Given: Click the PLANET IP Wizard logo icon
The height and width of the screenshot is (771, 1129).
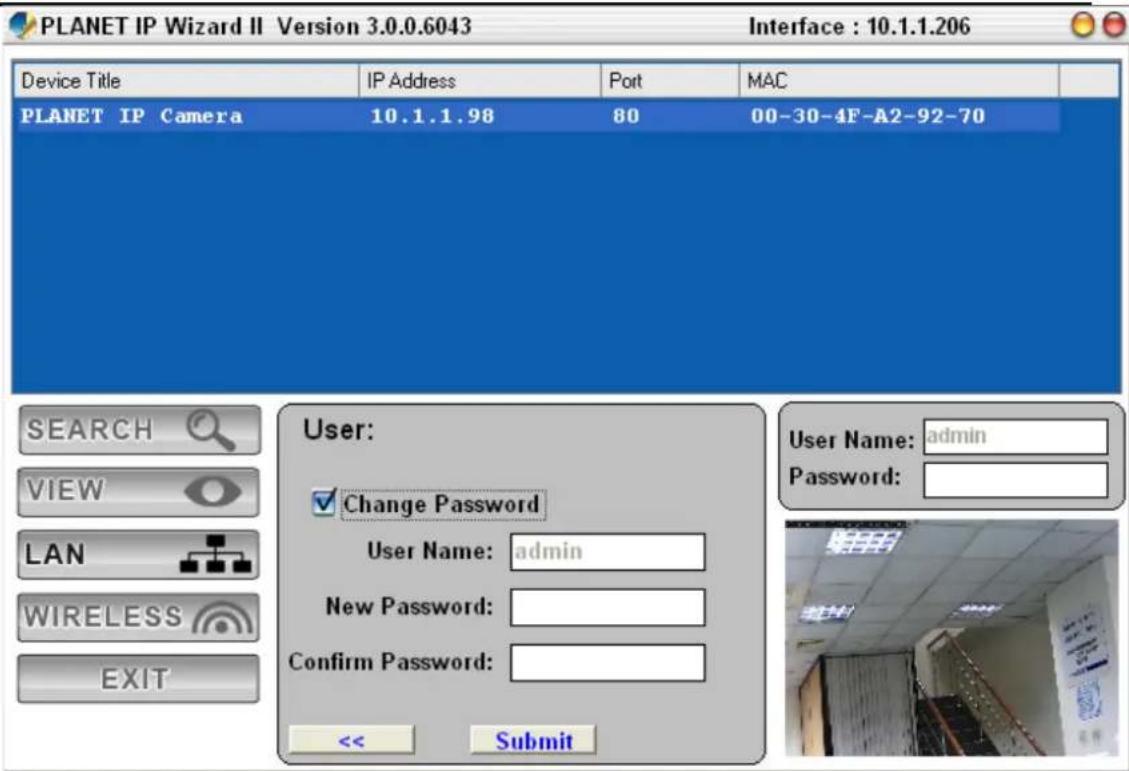Looking at the screenshot, I should 22,26.
